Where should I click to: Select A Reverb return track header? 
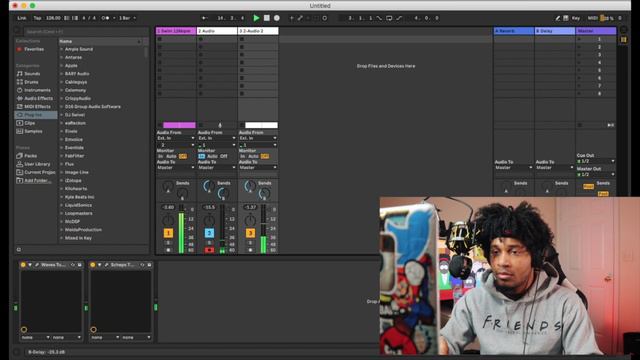(514, 31)
